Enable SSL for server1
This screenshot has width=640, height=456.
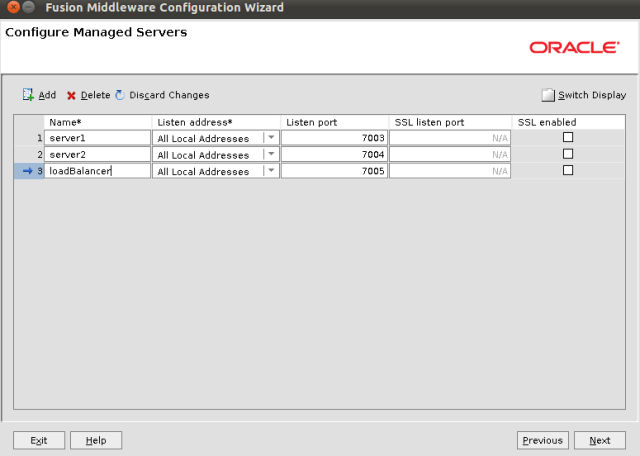point(568,137)
